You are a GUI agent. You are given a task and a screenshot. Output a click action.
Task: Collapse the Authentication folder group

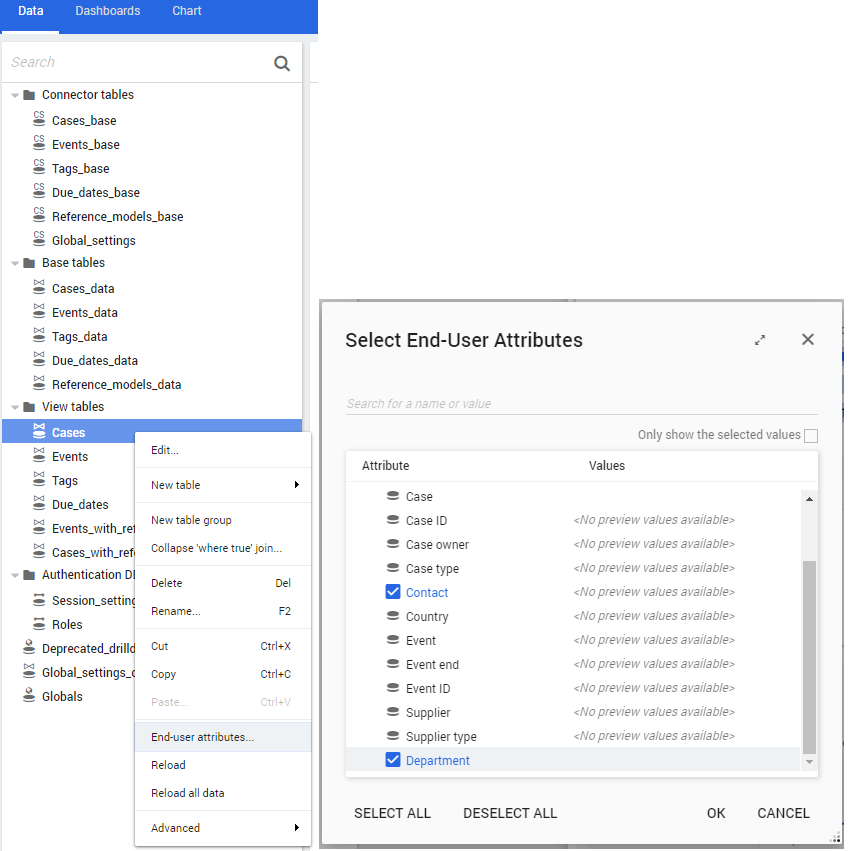(x=15, y=576)
